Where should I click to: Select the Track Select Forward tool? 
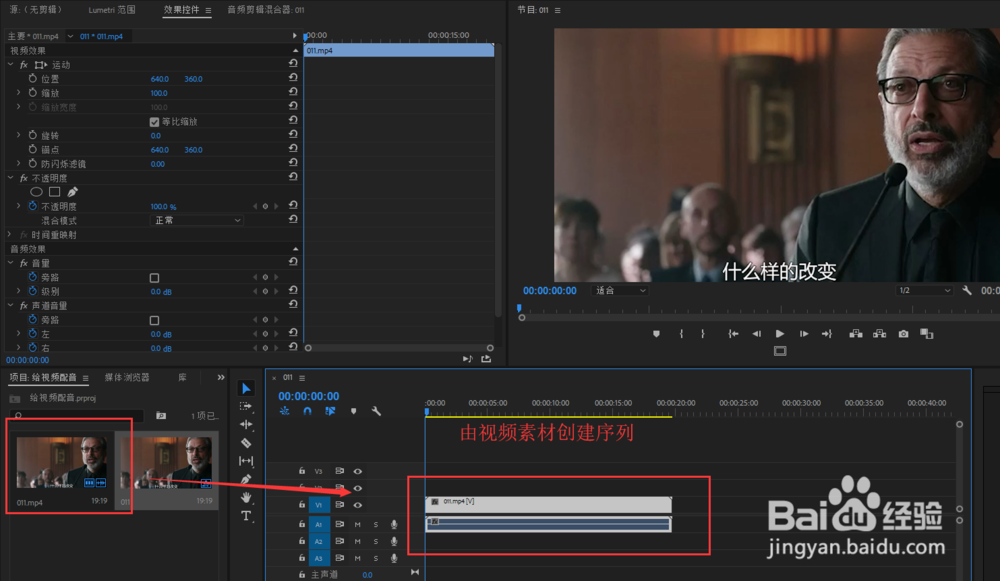[246, 406]
